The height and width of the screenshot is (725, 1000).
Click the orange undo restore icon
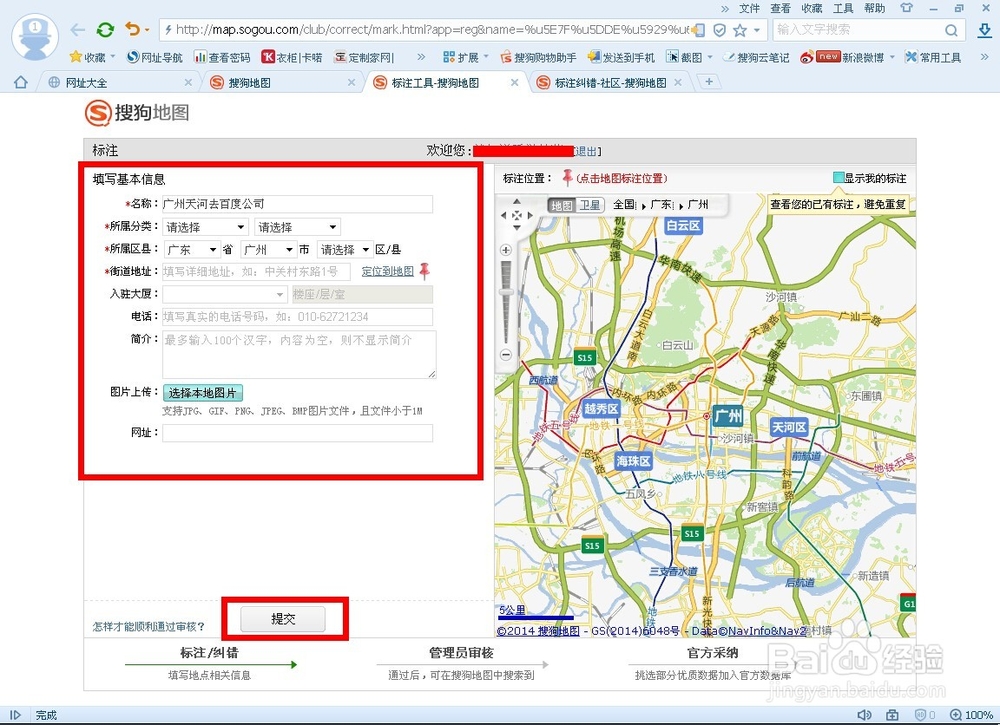pos(133,29)
